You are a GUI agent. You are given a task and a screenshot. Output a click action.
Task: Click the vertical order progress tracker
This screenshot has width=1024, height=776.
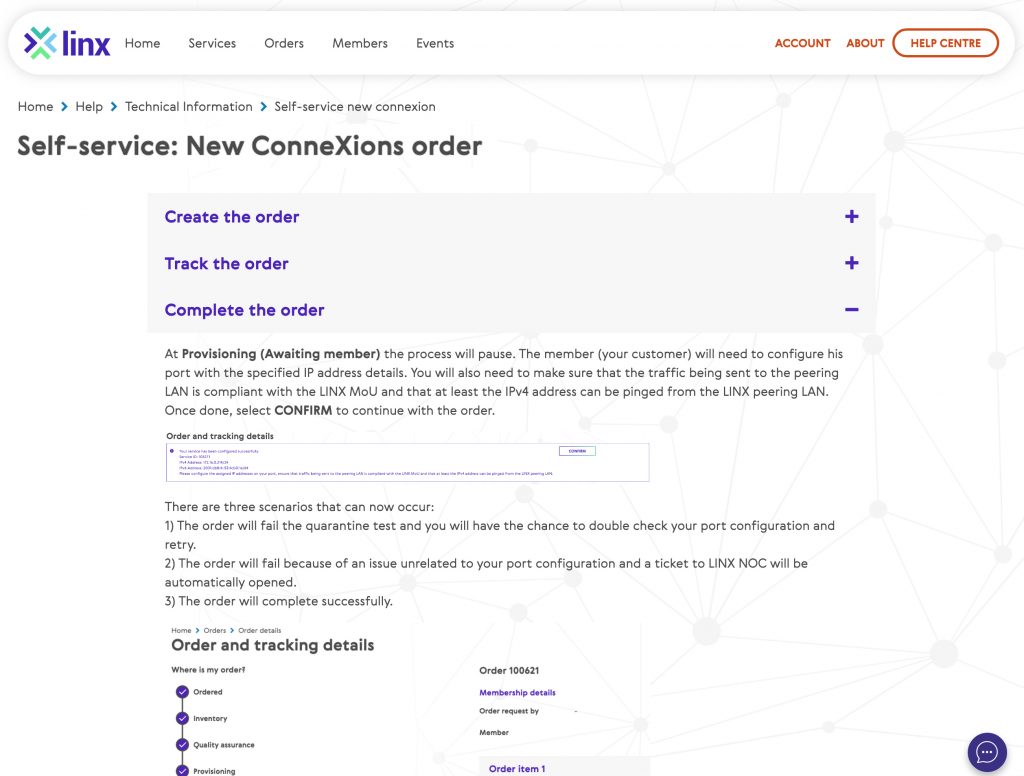tap(183, 728)
